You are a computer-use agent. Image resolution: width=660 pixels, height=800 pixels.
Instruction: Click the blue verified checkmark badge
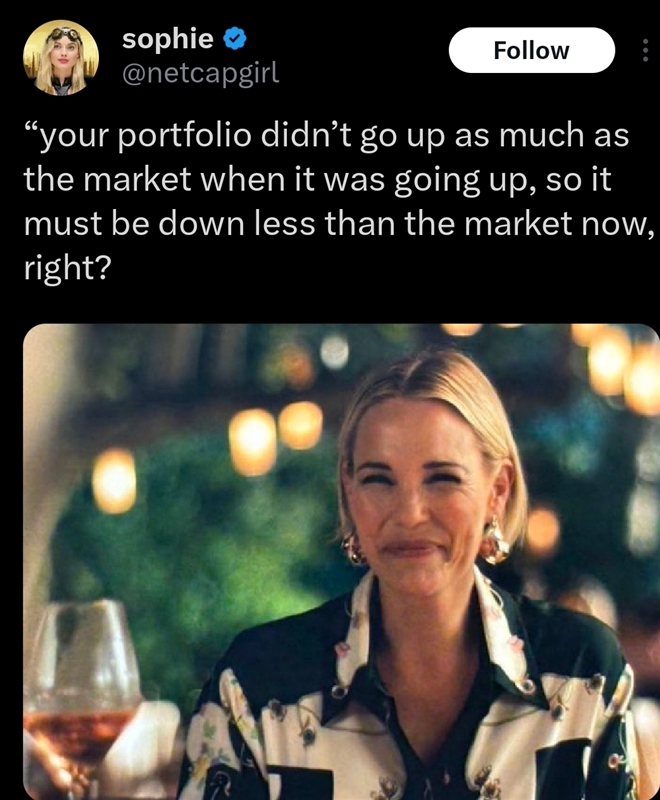[235, 39]
